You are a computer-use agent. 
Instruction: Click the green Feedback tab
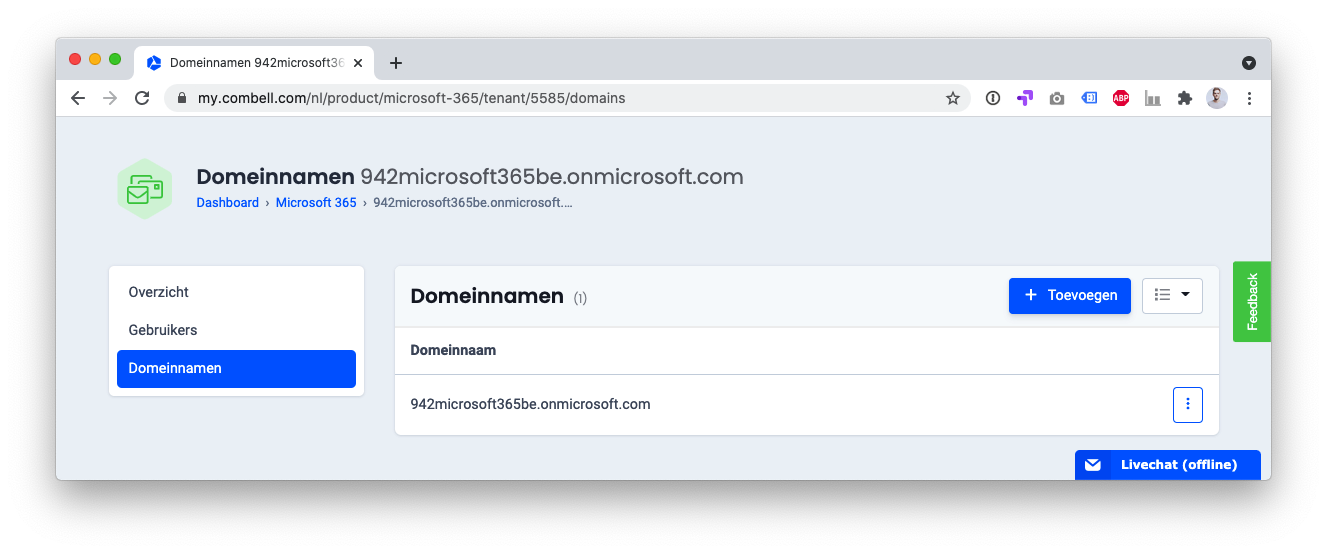coord(1252,302)
